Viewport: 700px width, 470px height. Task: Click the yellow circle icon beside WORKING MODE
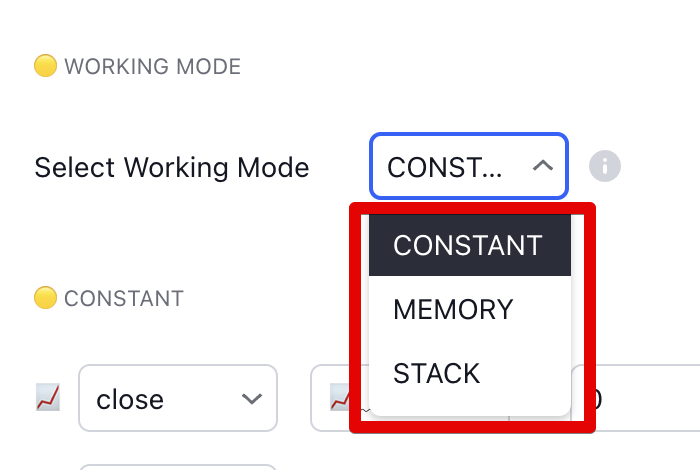45,67
